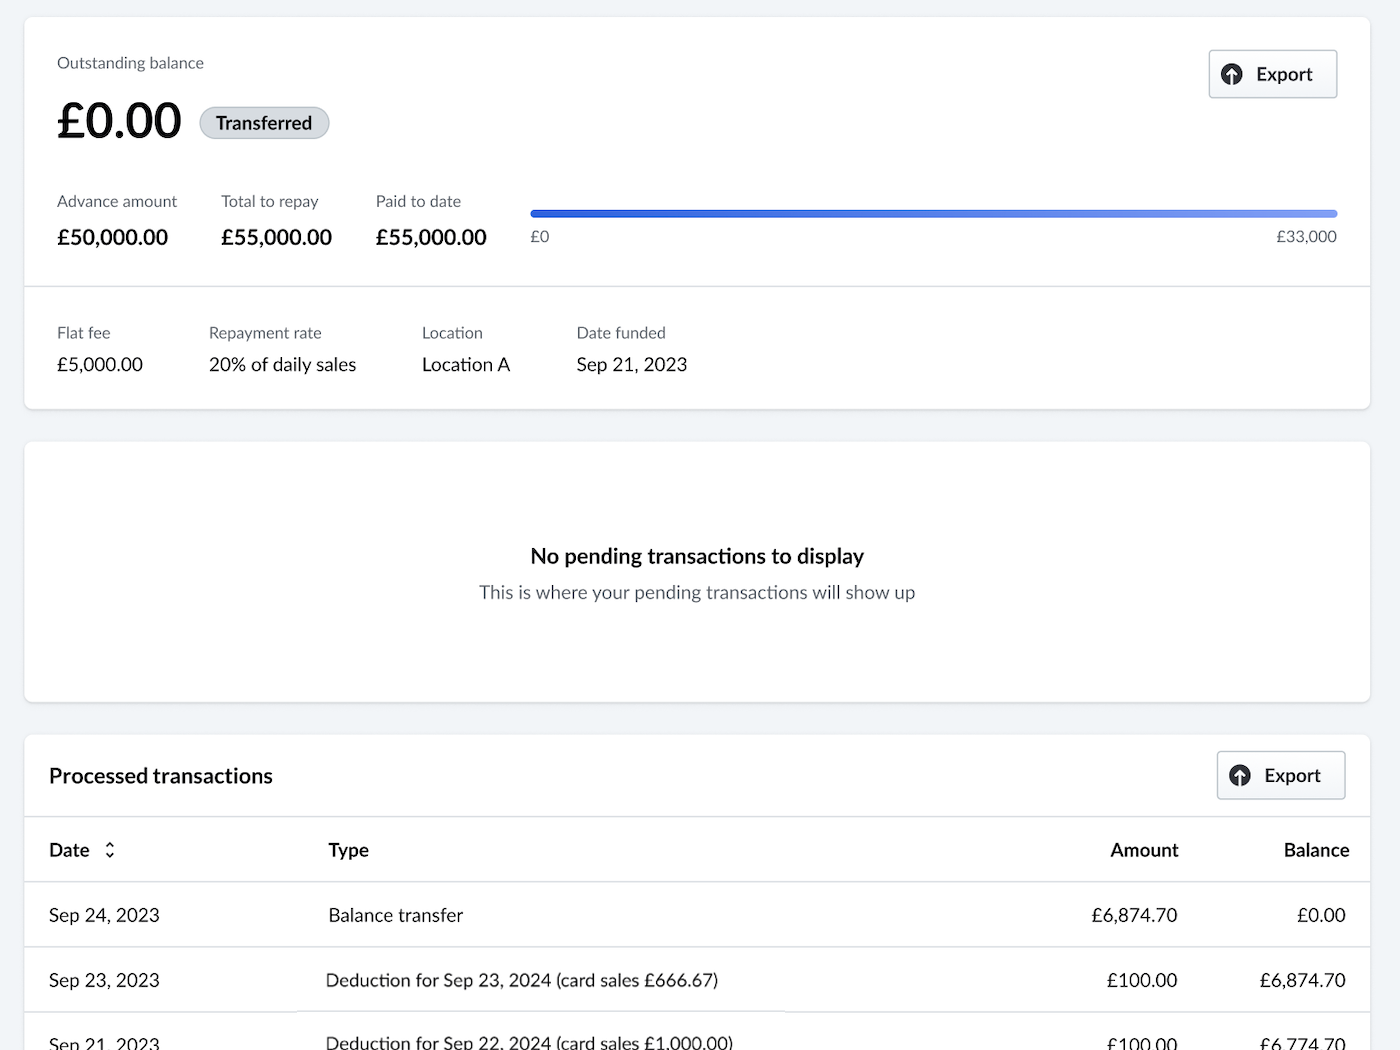Click the Balance column header
1400x1050 pixels.
point(1316,850)
